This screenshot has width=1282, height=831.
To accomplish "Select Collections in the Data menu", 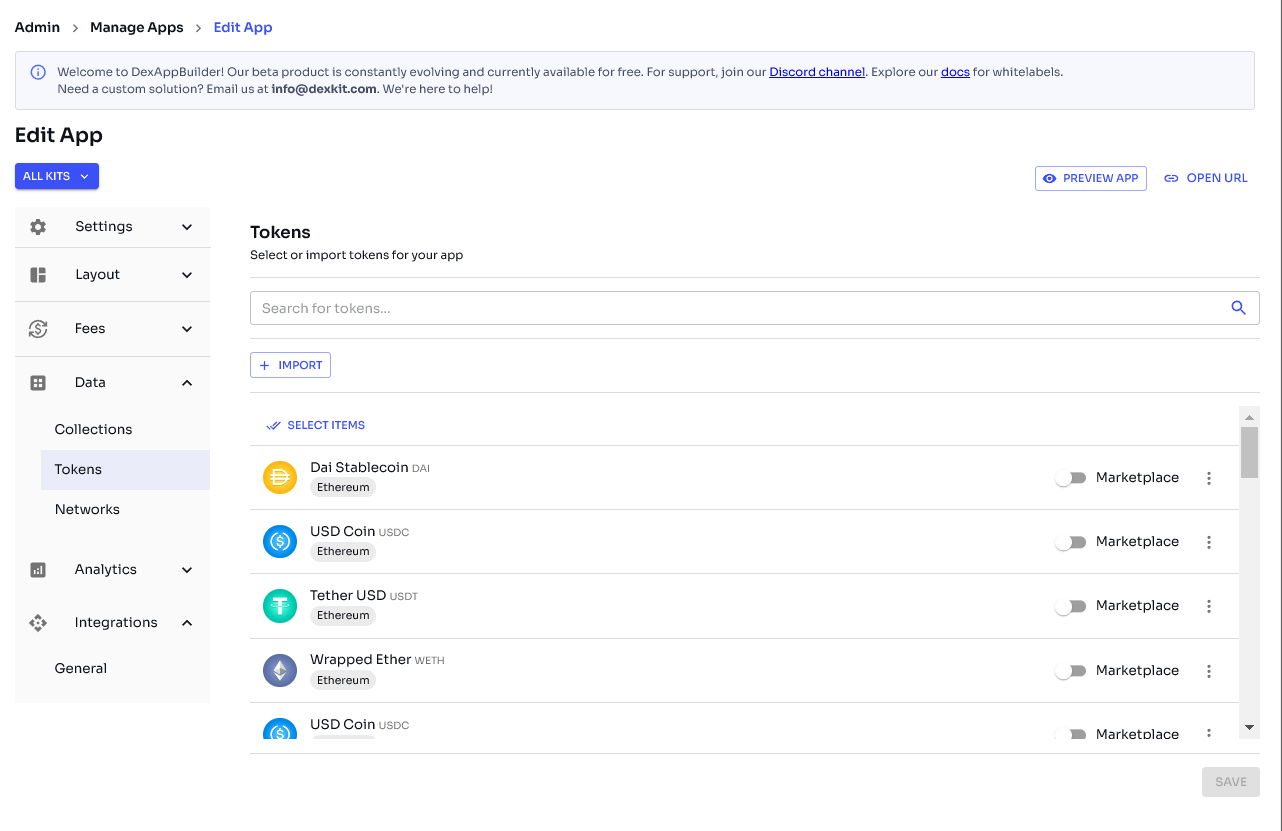I will [93, 429].
